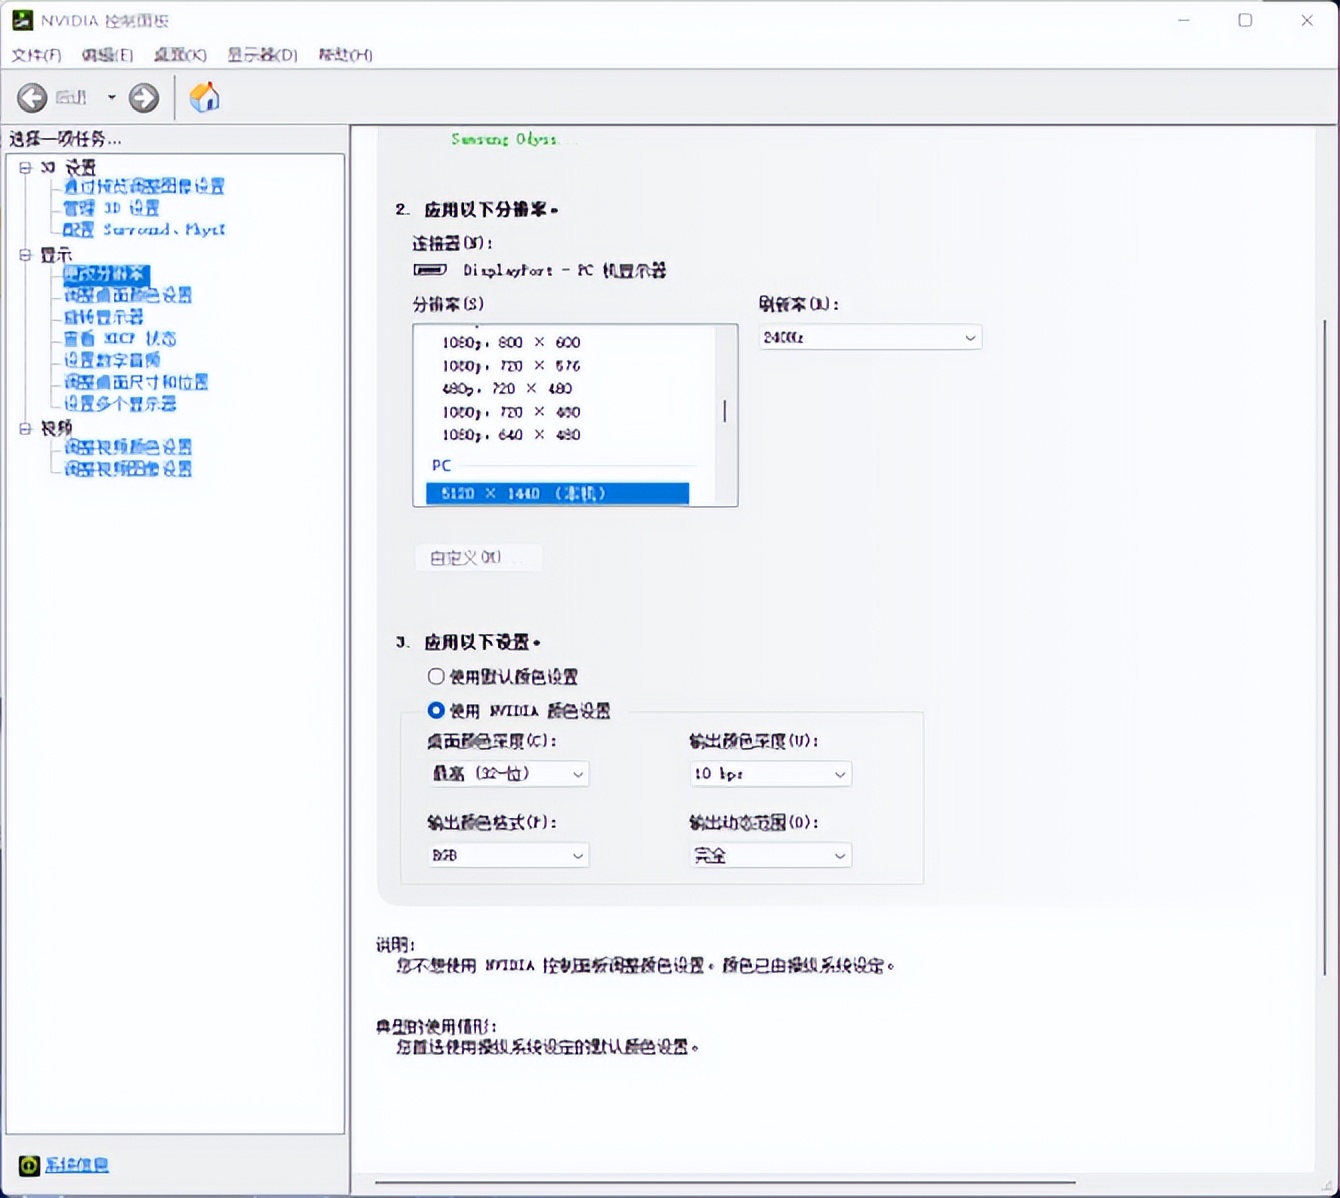Select the 5120 × 1440 (本机) resolution
The height and width of the screenshot is (1198, 1340).
coord(557,494)
